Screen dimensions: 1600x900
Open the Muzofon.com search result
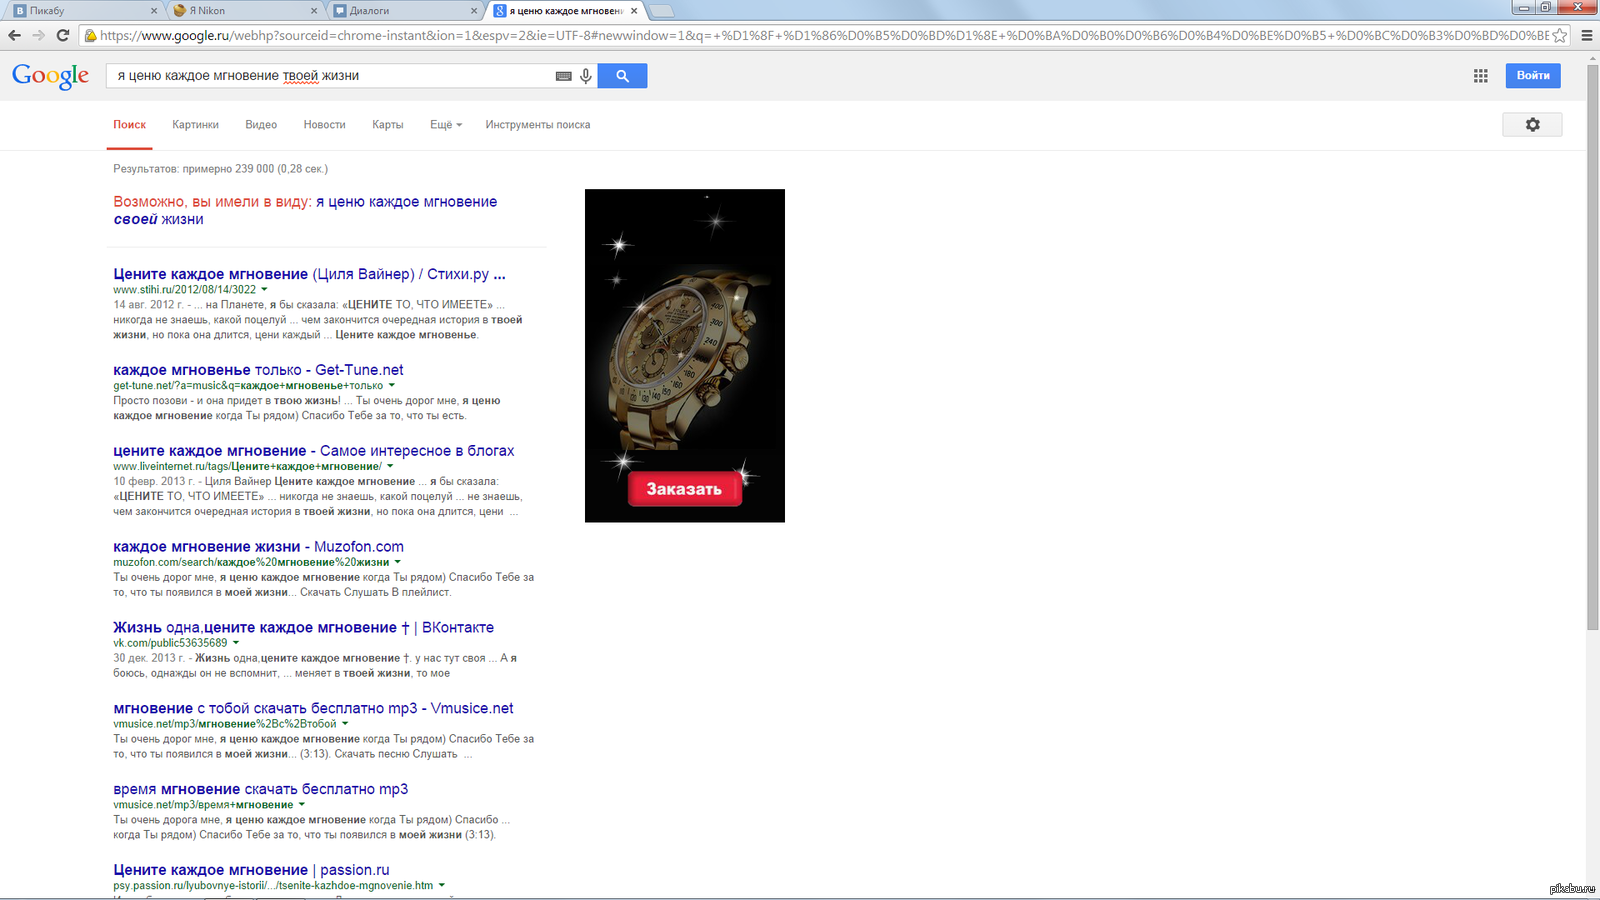[x=258, y=547]
